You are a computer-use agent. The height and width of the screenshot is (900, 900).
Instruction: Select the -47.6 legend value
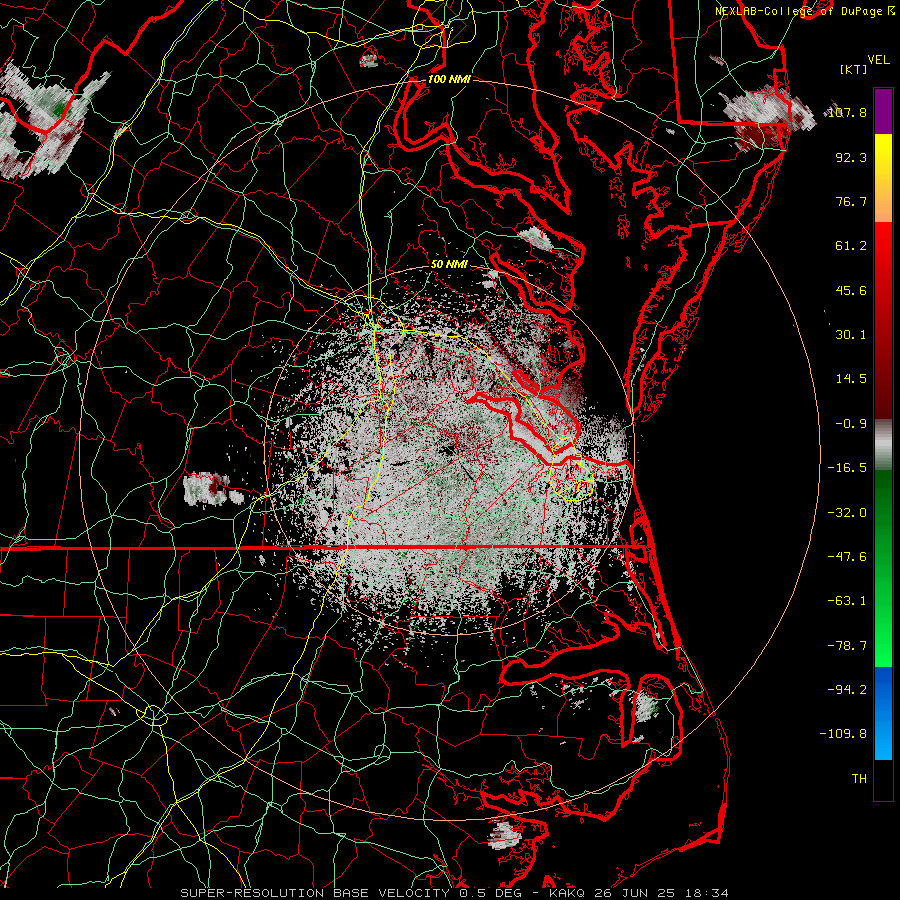[847, 557]
